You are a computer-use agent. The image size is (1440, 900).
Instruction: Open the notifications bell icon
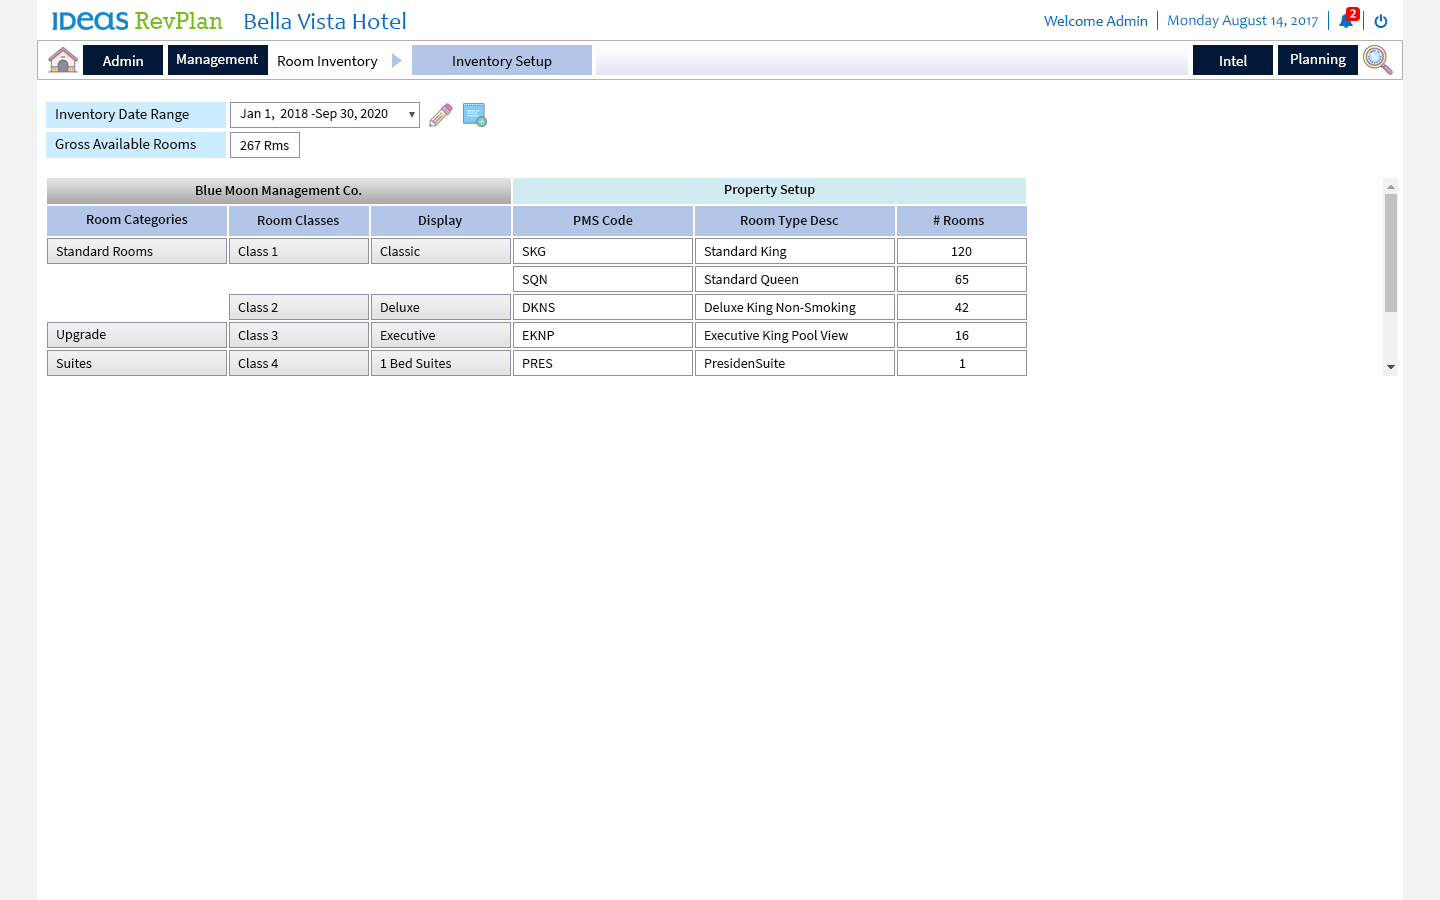[x=1346, y=21]
